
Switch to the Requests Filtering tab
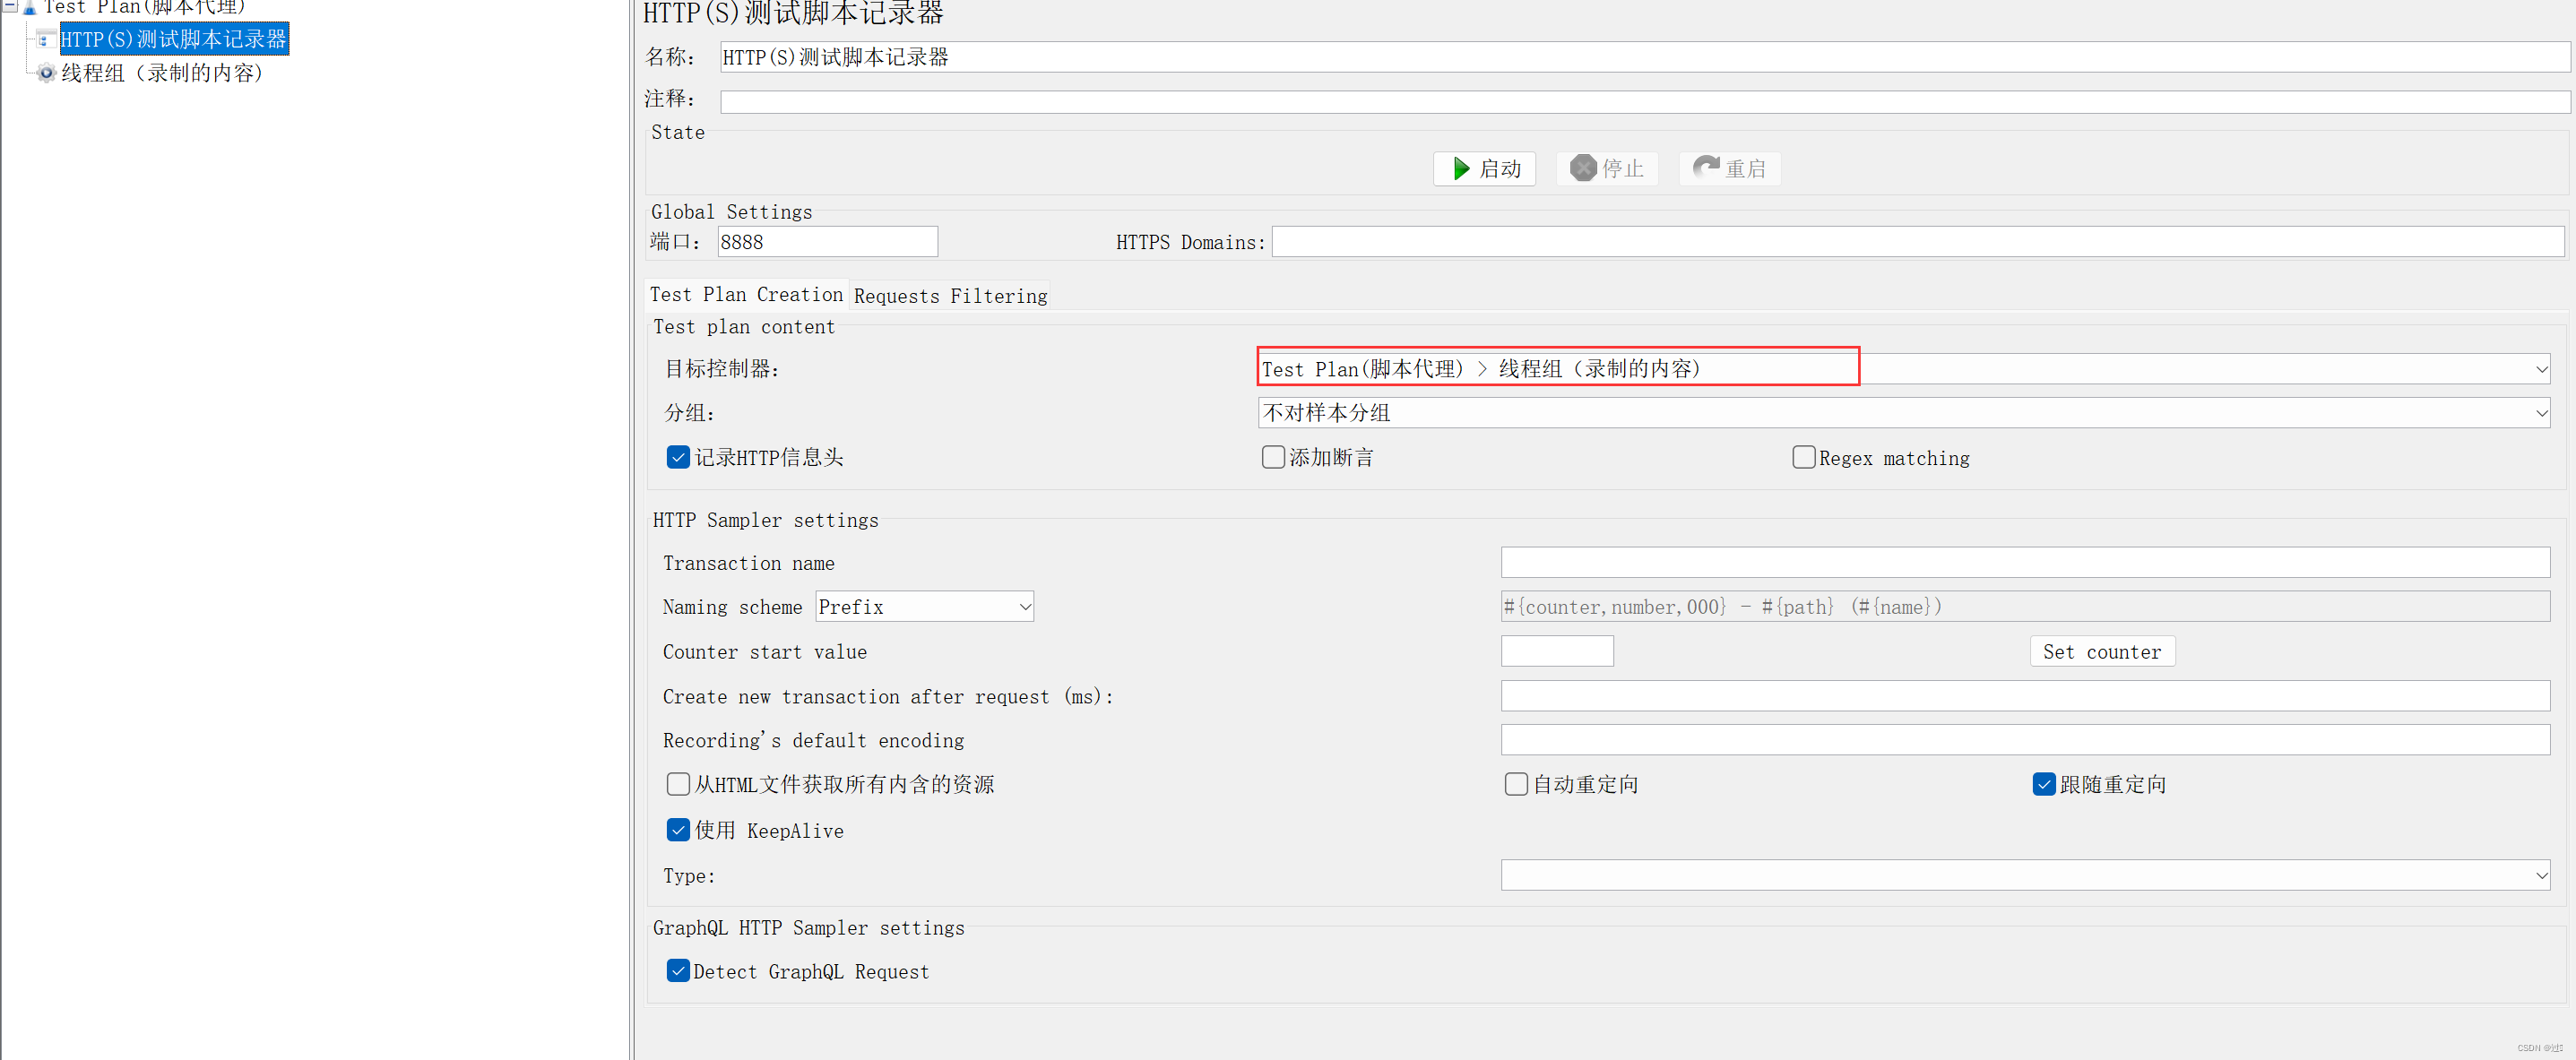click(x=950, y=296)
